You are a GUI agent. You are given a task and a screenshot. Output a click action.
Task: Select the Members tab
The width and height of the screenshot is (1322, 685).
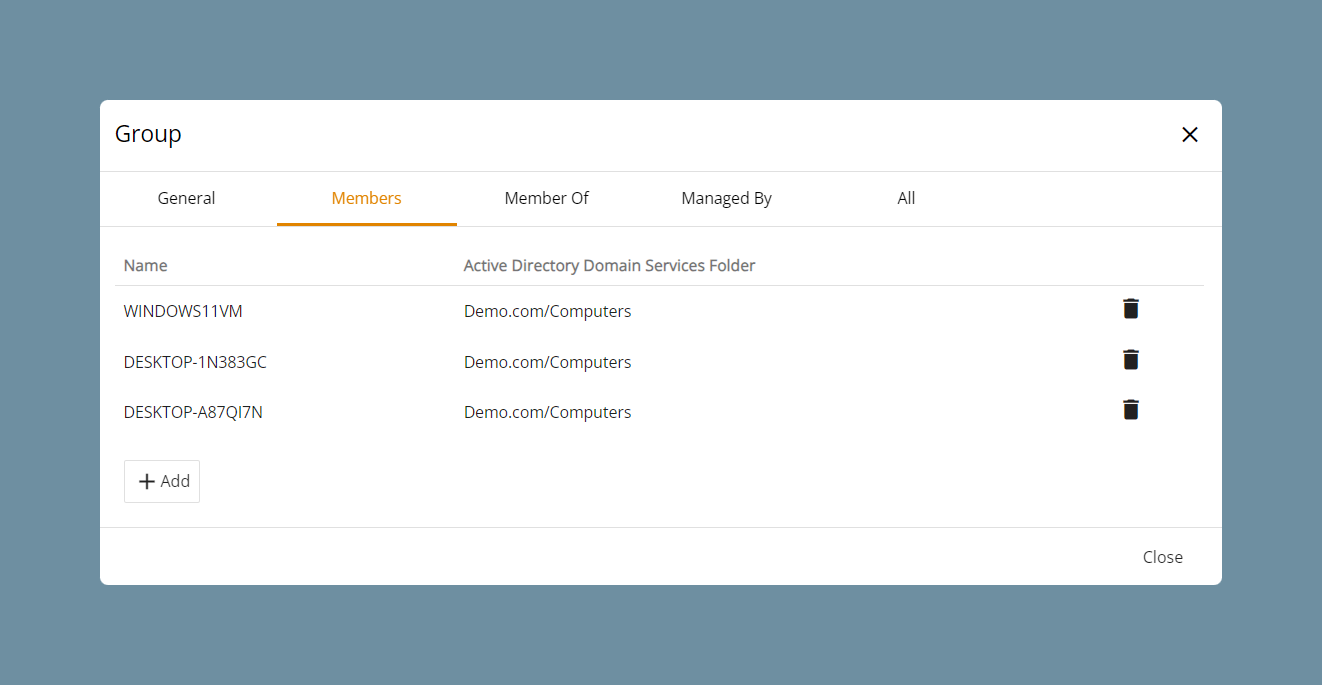[x=367, y=198]
